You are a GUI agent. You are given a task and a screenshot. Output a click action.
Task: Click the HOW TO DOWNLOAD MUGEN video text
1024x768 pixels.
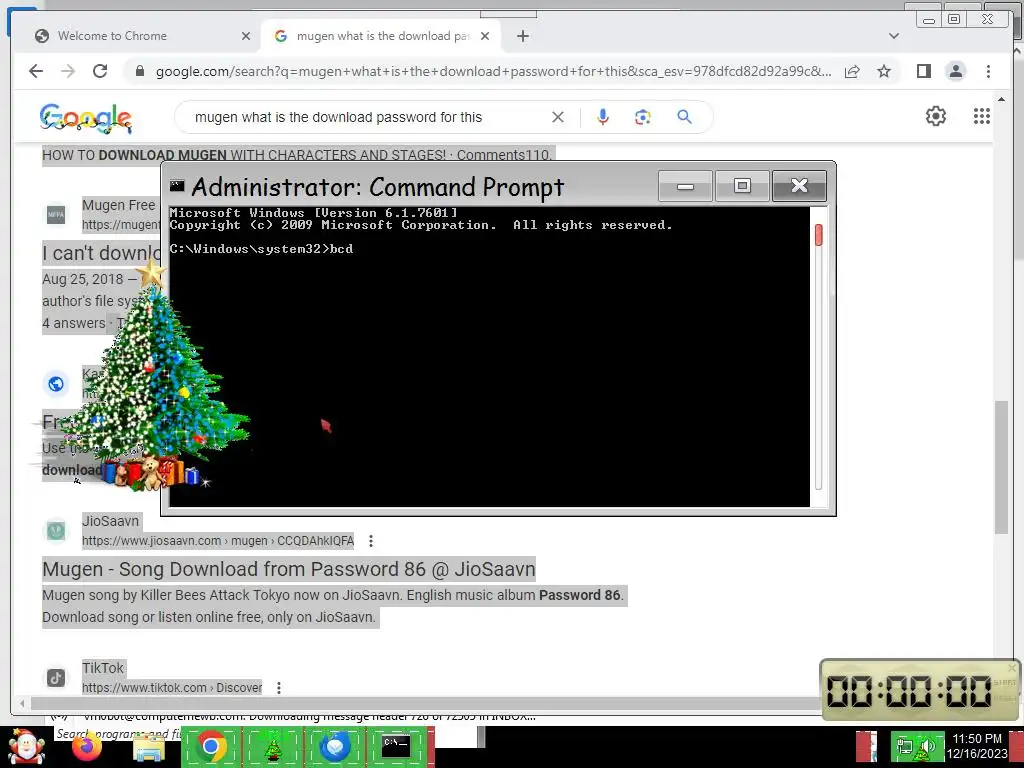pos(297,155)
